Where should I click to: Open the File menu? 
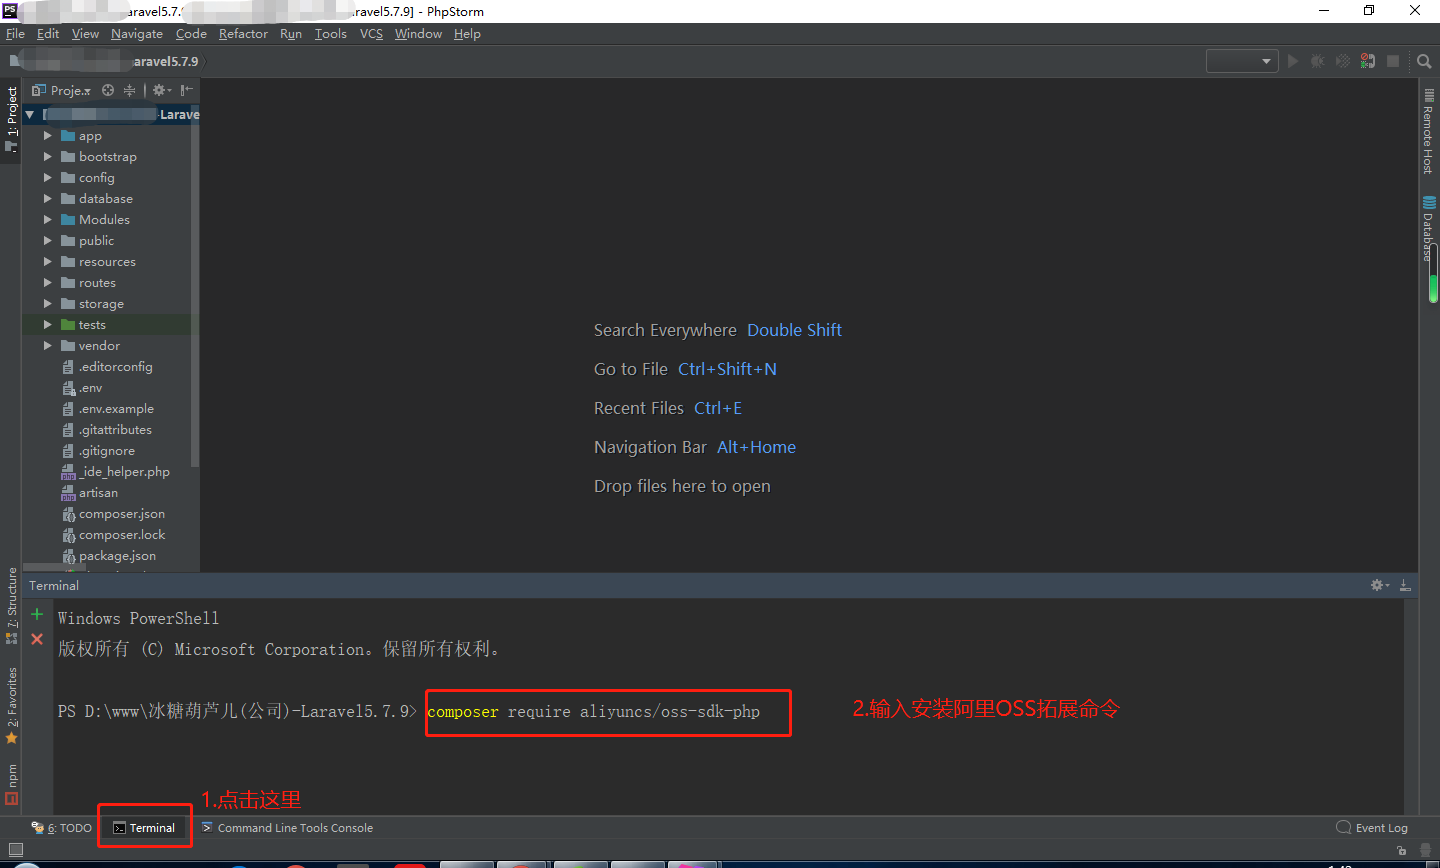pyautogui.click(x=15, y=34)
